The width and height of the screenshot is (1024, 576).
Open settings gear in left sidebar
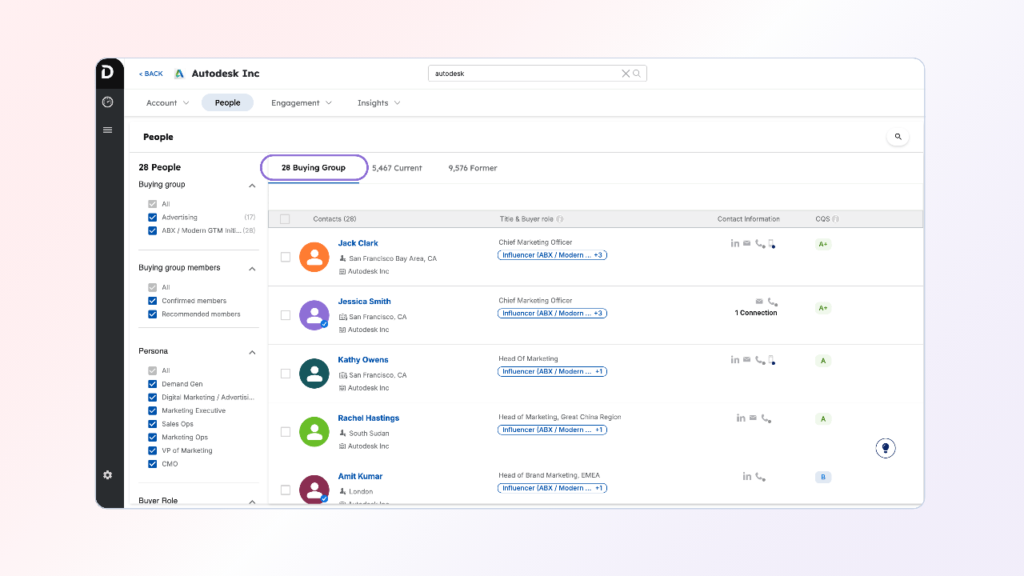click(x=108, y=475)
